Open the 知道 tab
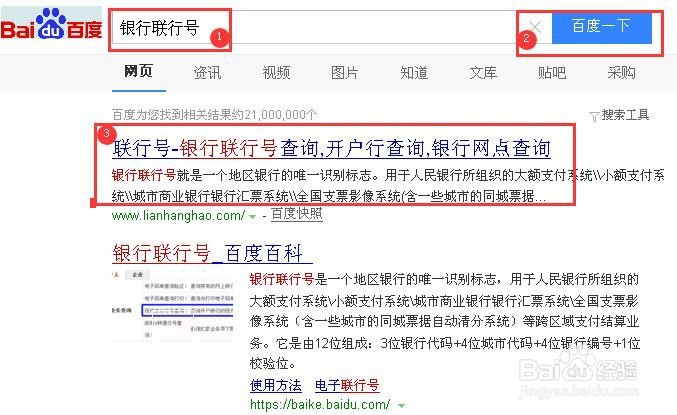Screen dimensions: 677x415 414,73
